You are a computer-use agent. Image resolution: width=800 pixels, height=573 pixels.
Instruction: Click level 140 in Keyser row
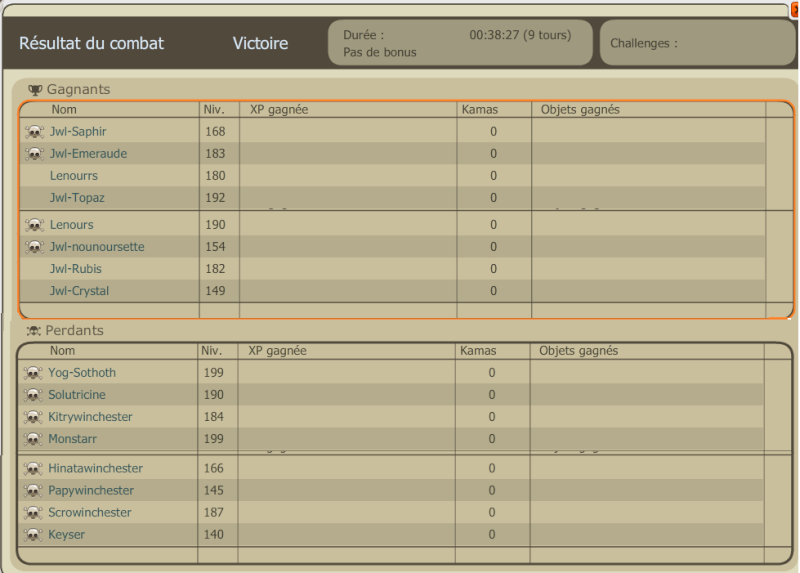click(x=214, y=534)
